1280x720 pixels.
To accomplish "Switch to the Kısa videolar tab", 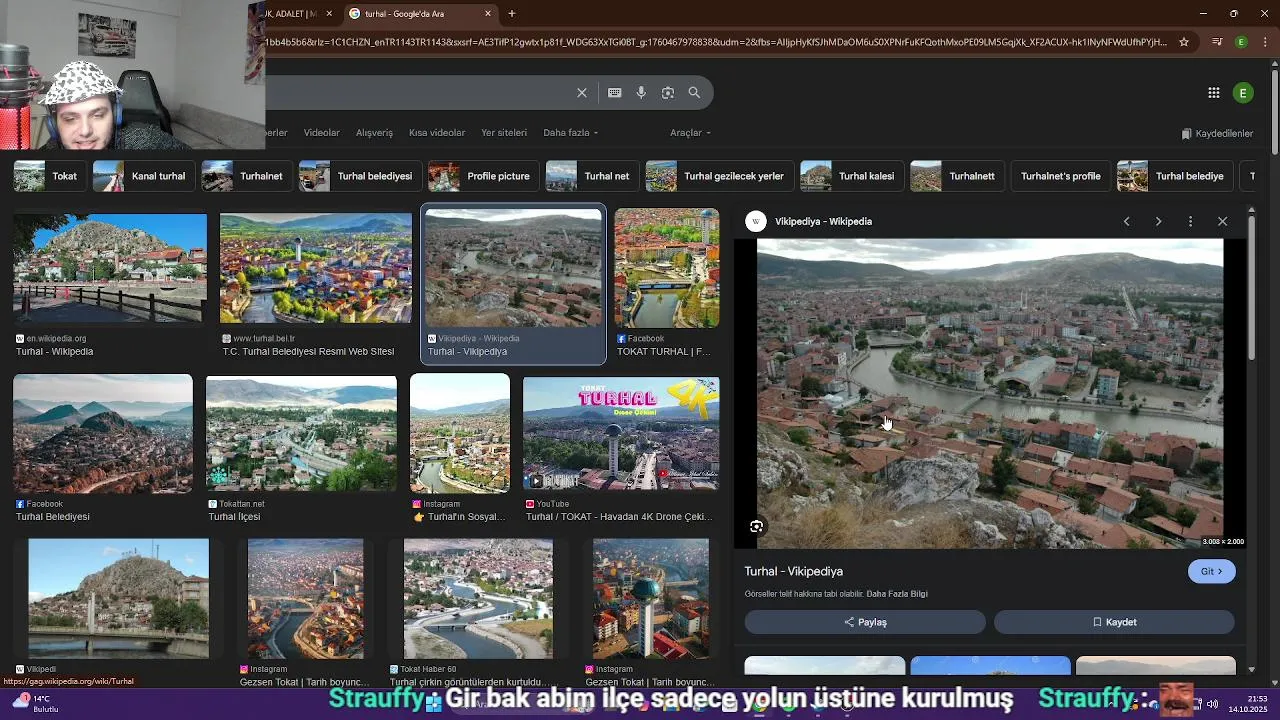I will click(437, 133).
